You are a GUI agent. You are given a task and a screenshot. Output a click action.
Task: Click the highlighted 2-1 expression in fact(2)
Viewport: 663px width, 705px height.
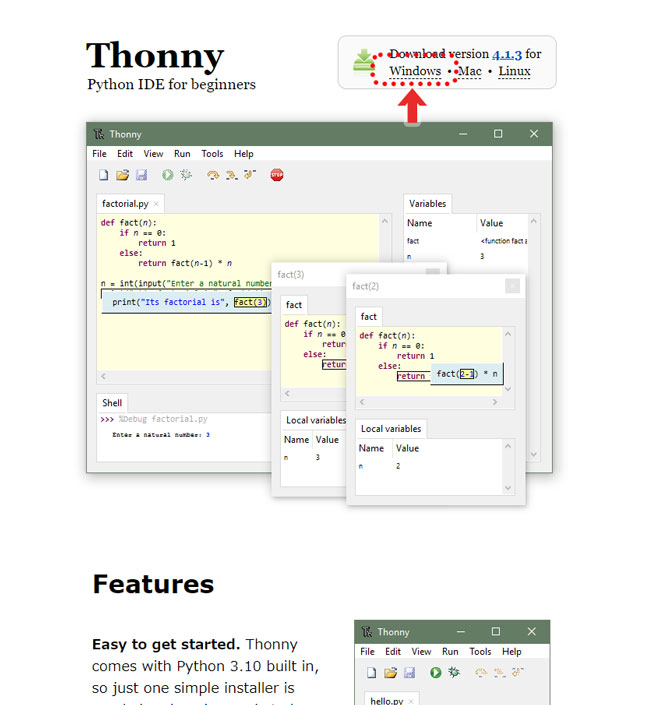click(467, 374)
